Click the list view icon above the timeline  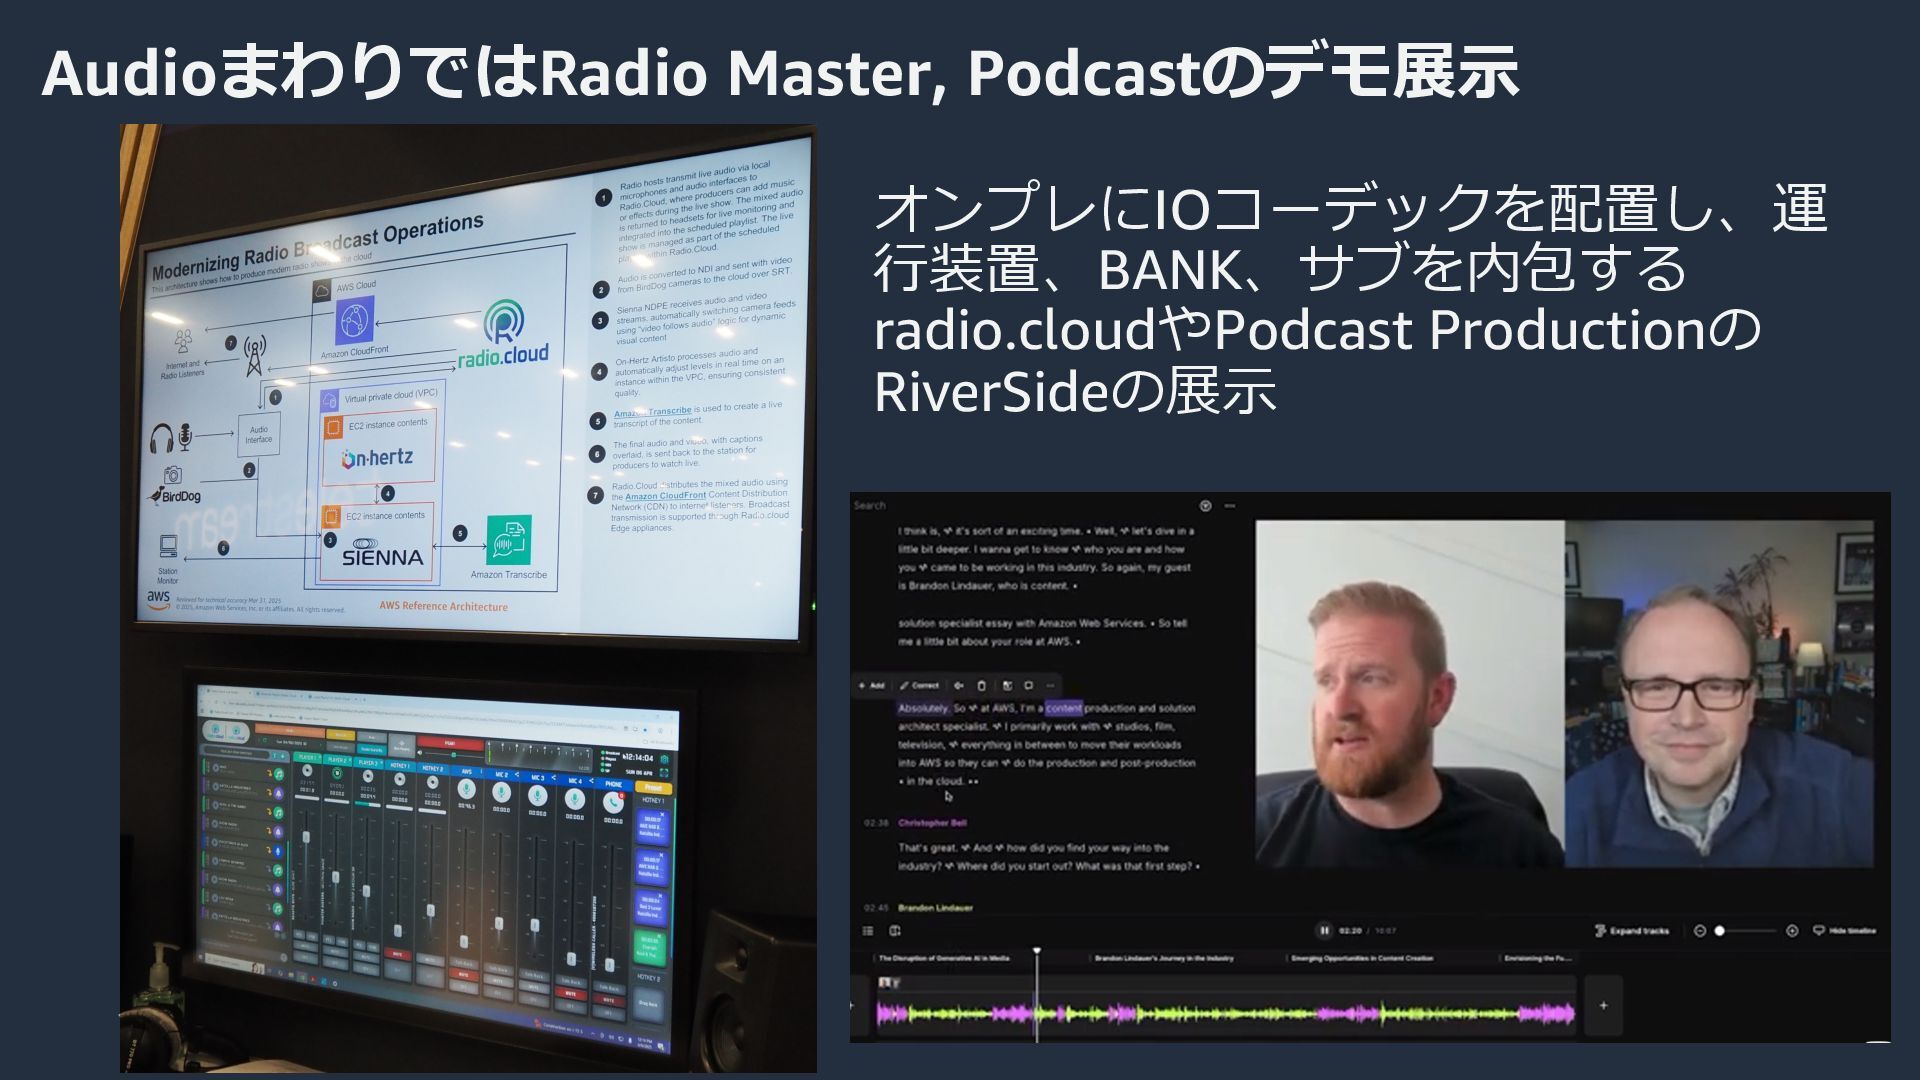click(x=868, y=931)
